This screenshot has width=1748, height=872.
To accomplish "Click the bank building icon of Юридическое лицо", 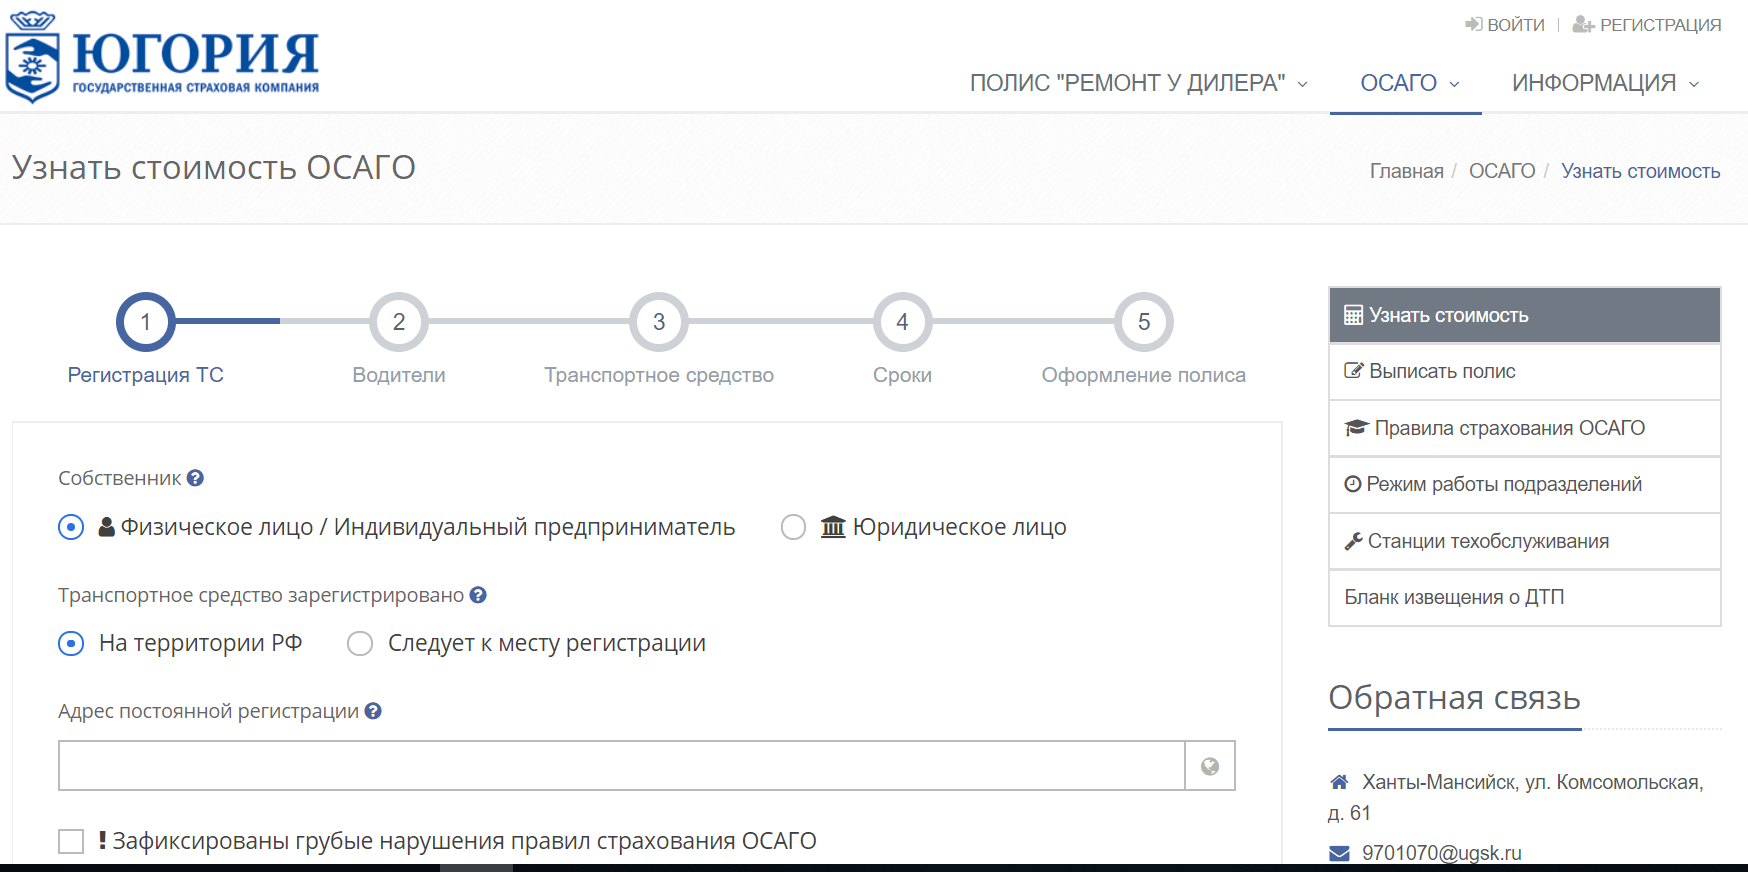I will 833,527.
